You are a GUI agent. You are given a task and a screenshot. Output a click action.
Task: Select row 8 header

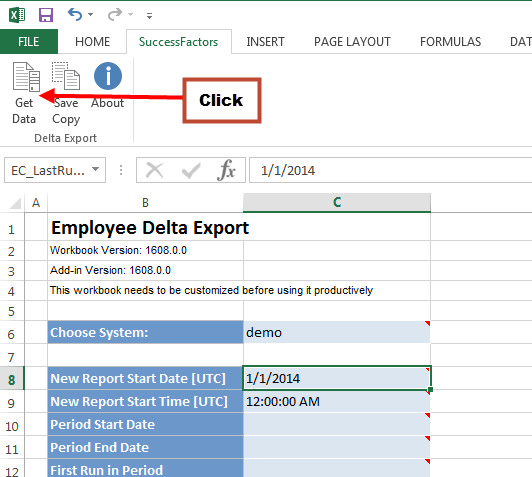point(12,379)
